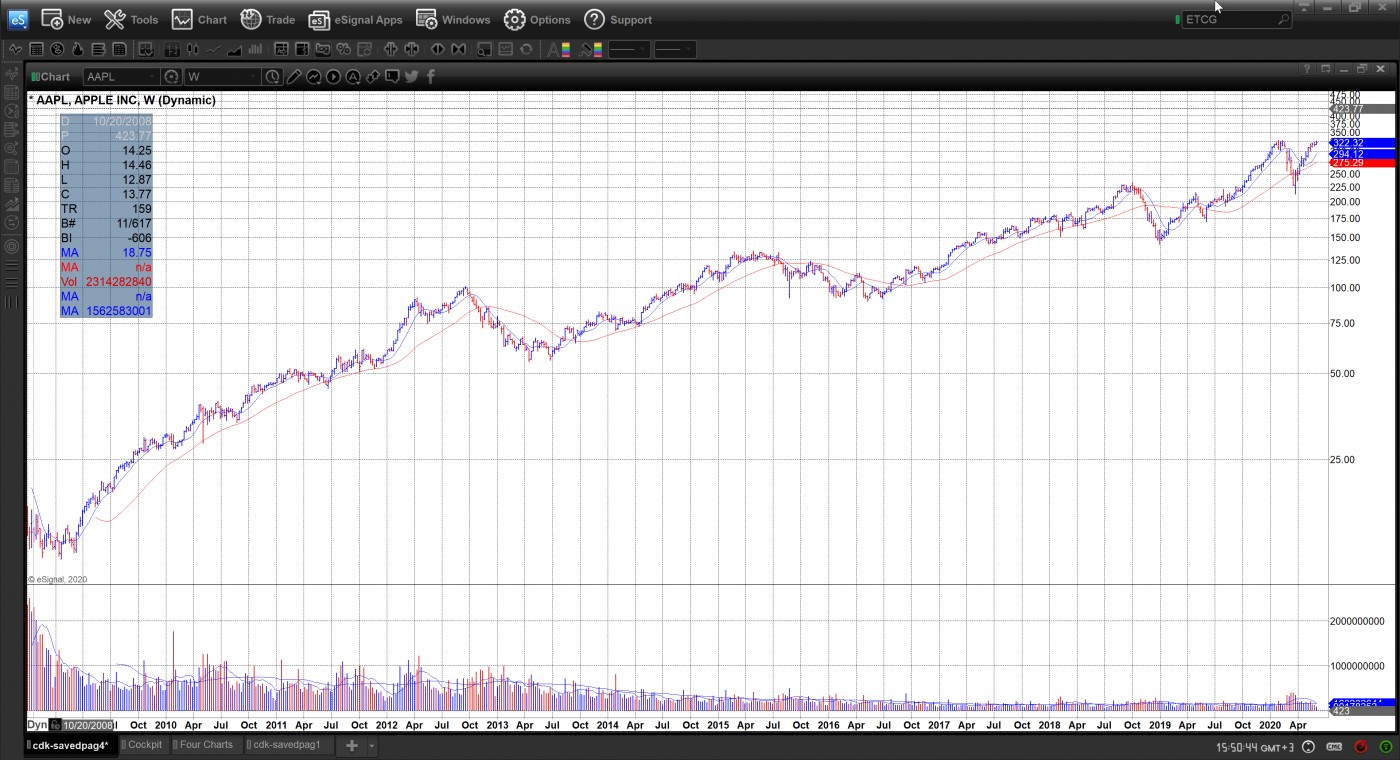This screenshot has width=1400, height=760.
Task: Click the globe news toolbar icon
Action: point(57,49)
